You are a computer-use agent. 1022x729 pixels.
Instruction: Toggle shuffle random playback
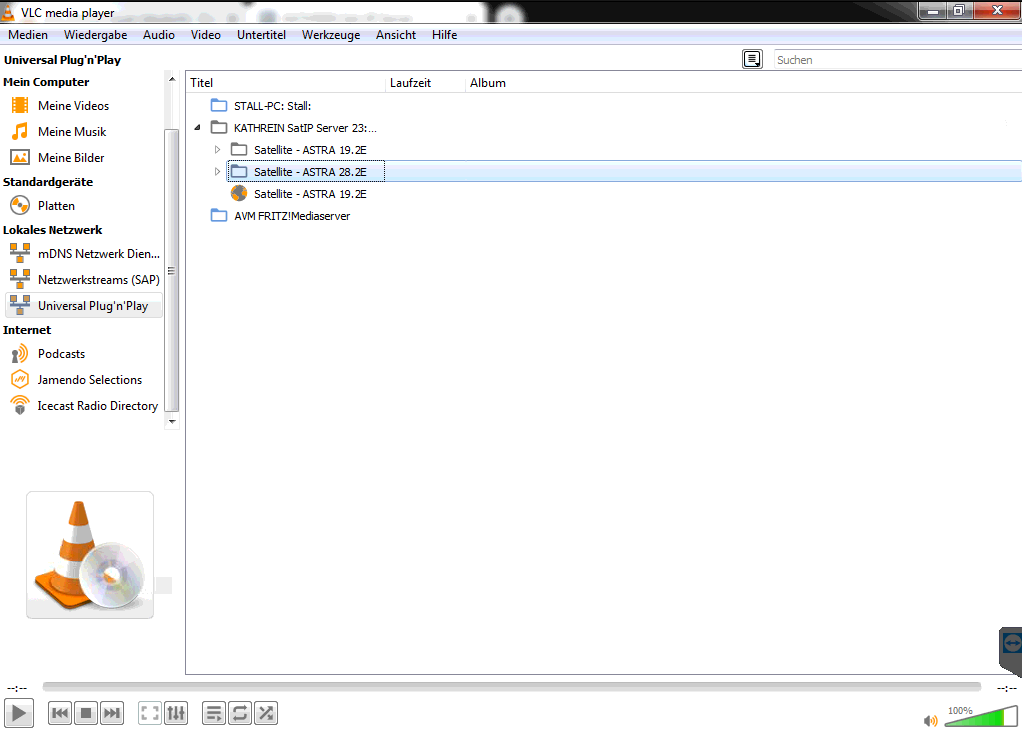click(x=266, y=713)
